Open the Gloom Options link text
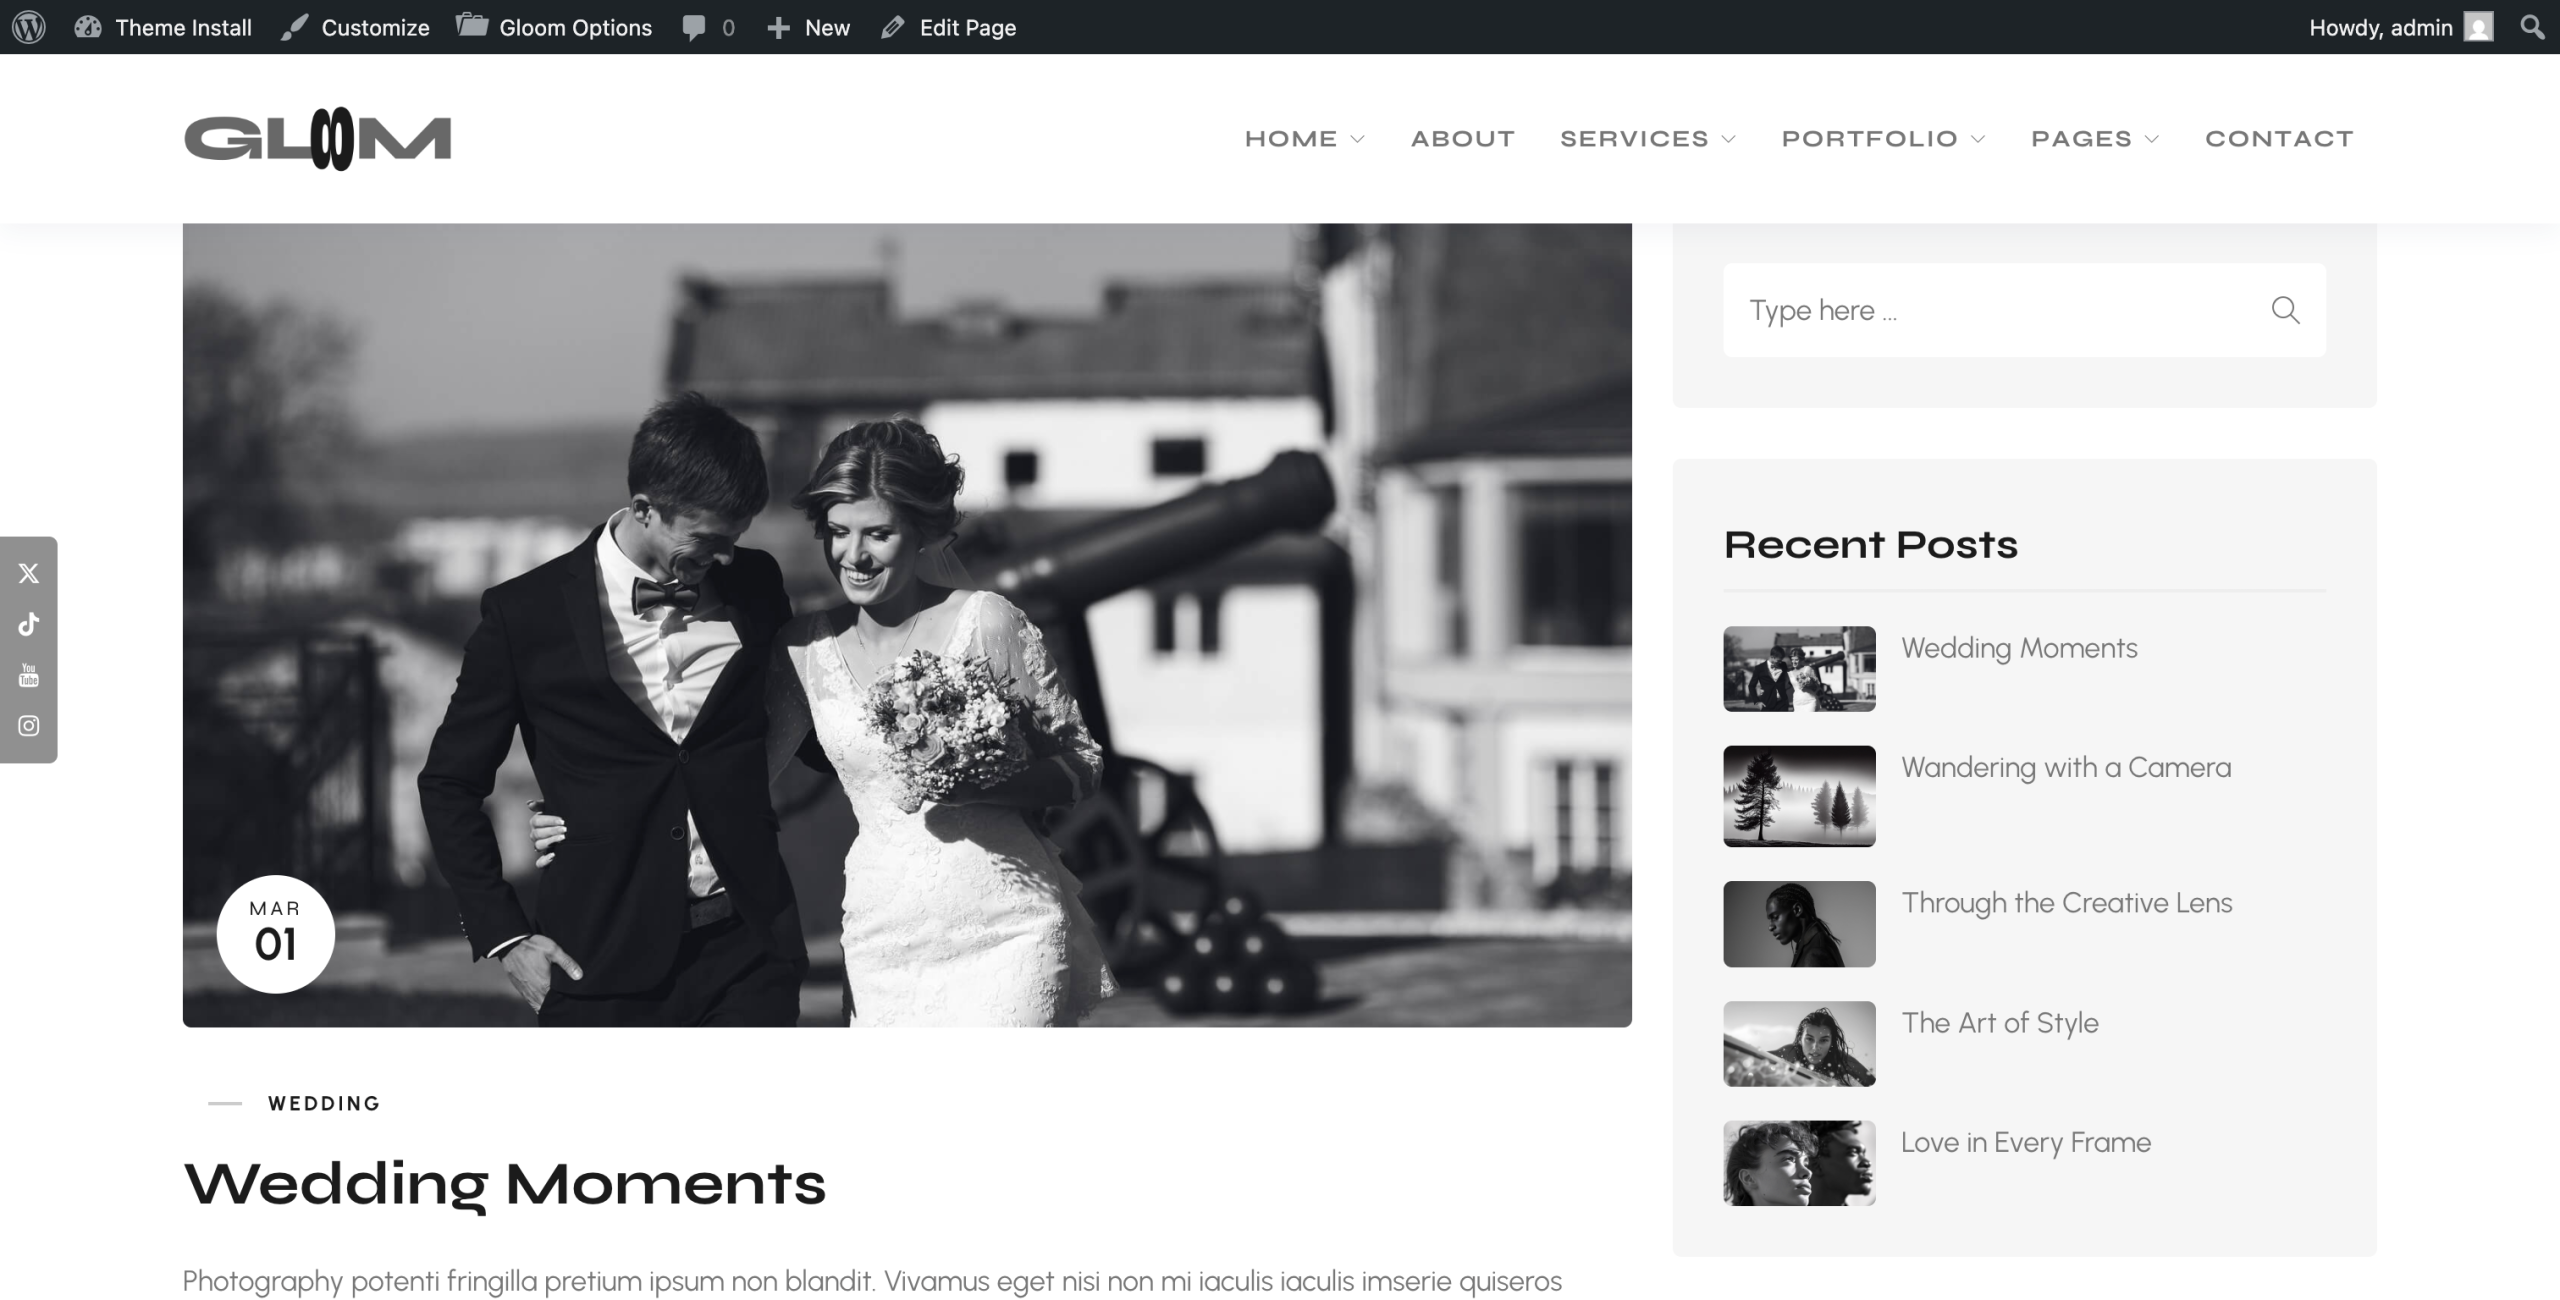The height and width of the screenshot is (1300, 2560). tap(576, 28)
